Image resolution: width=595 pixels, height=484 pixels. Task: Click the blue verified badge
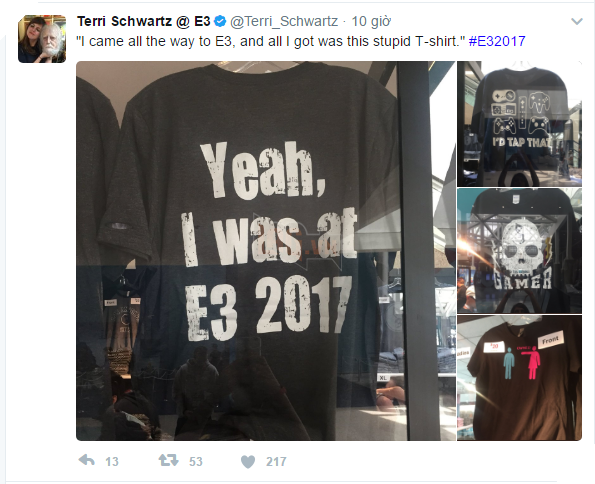[220, 21]
